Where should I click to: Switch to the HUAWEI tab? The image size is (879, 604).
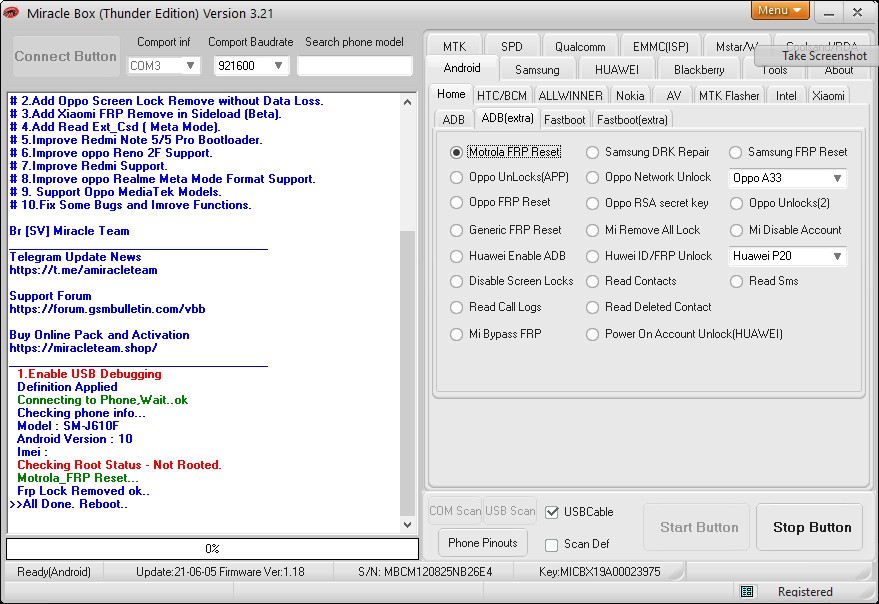pos(617,70)
